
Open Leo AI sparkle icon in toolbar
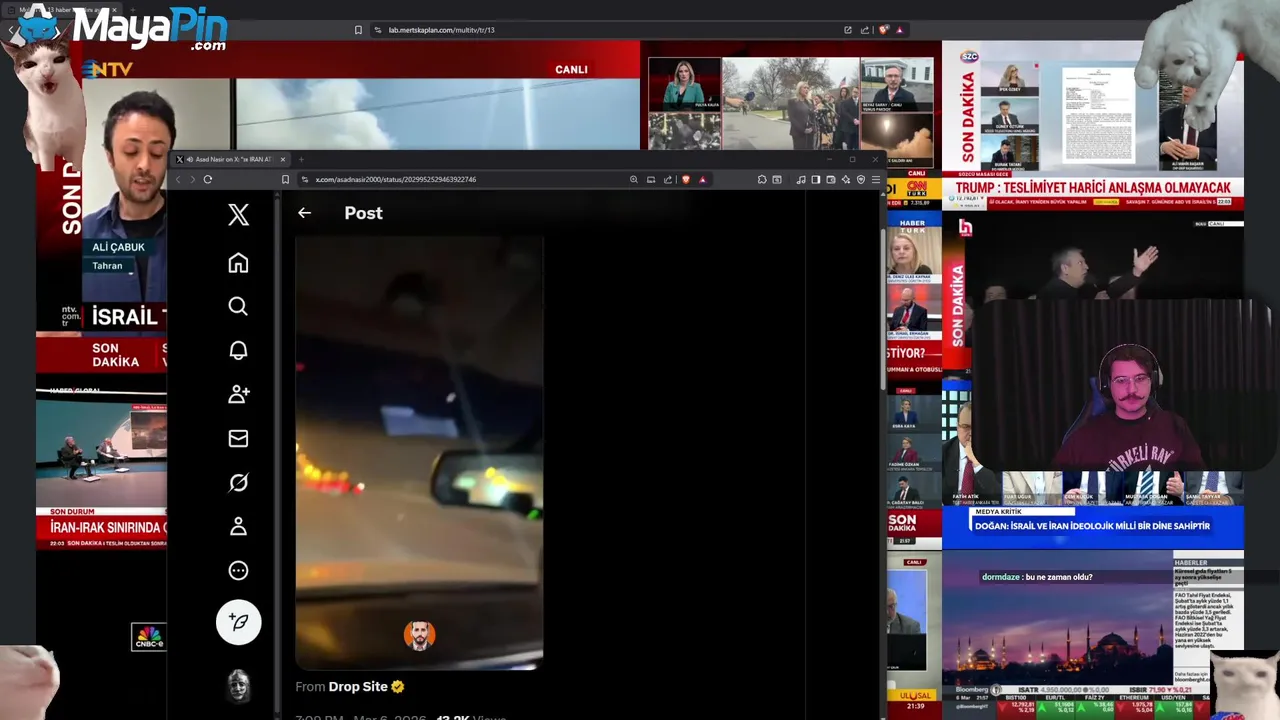pos(846,179)
